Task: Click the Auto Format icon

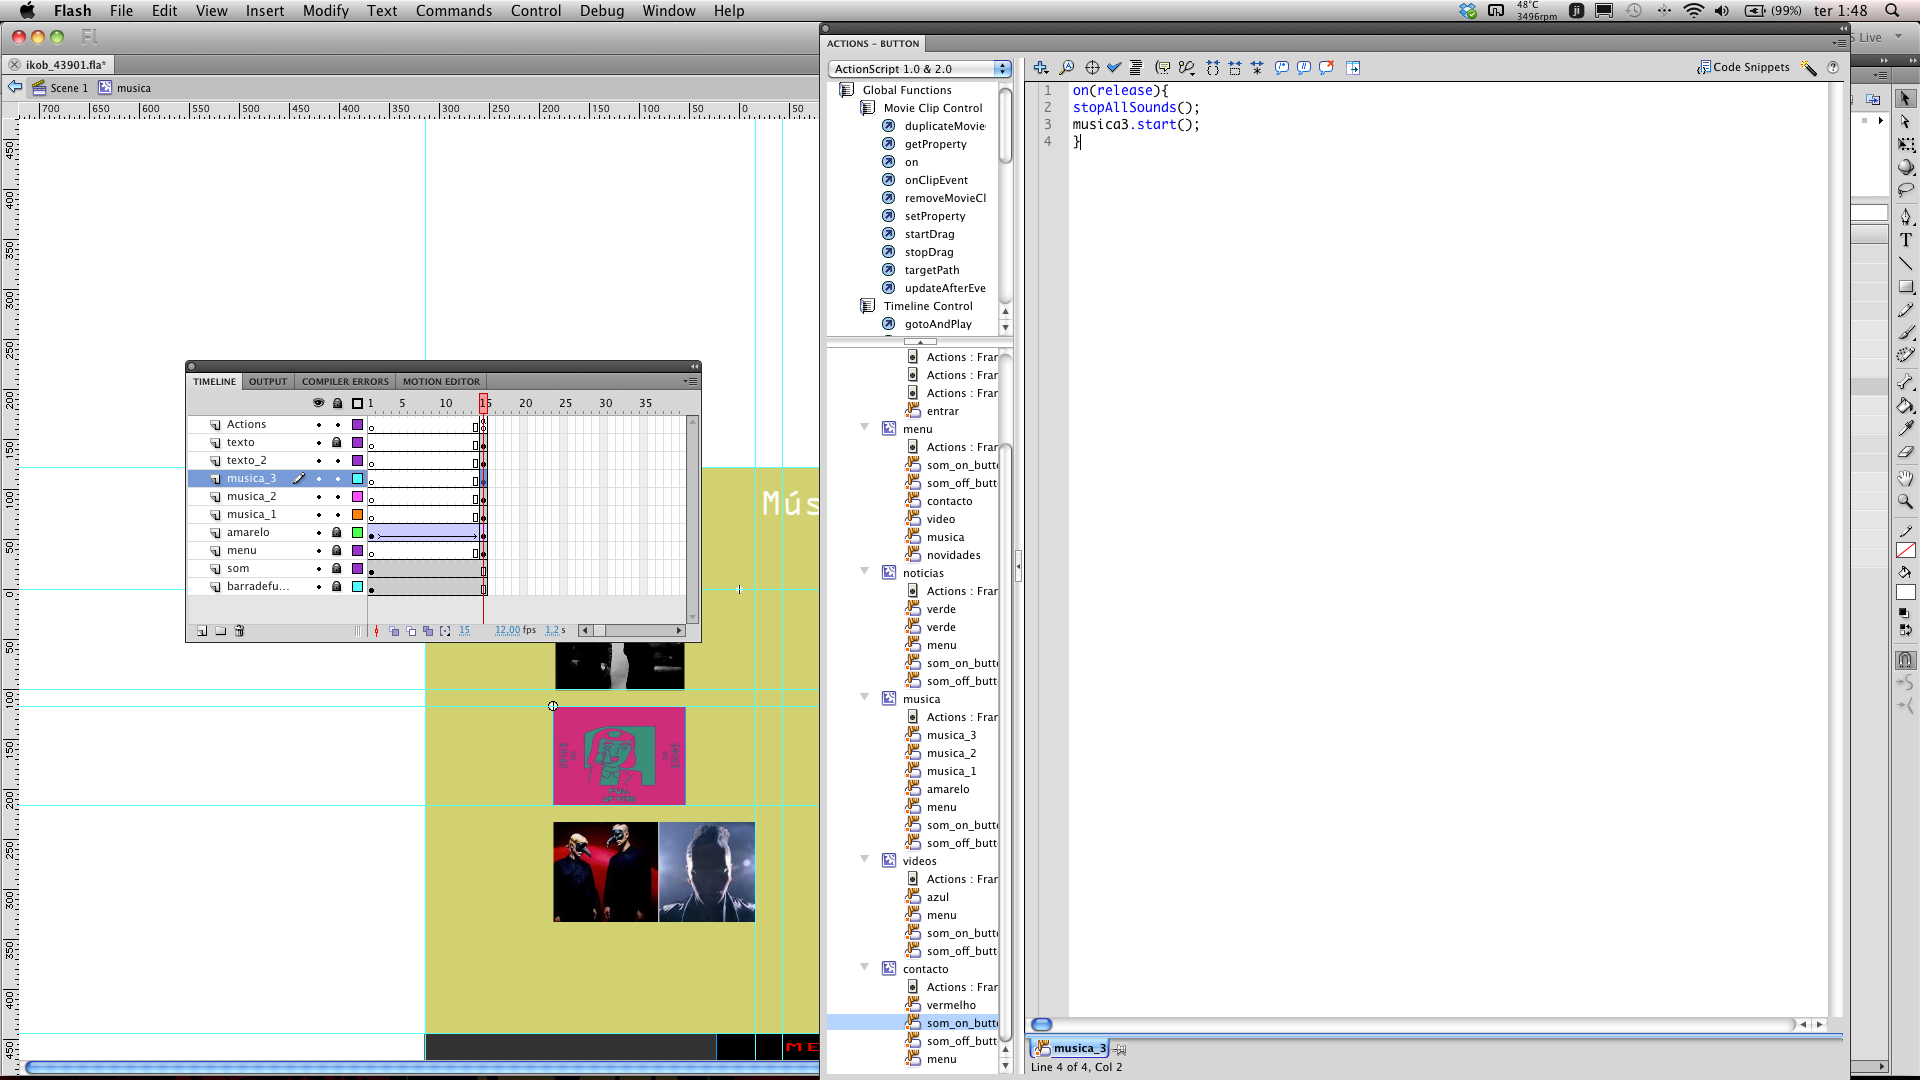Action: coord(1136,68)
